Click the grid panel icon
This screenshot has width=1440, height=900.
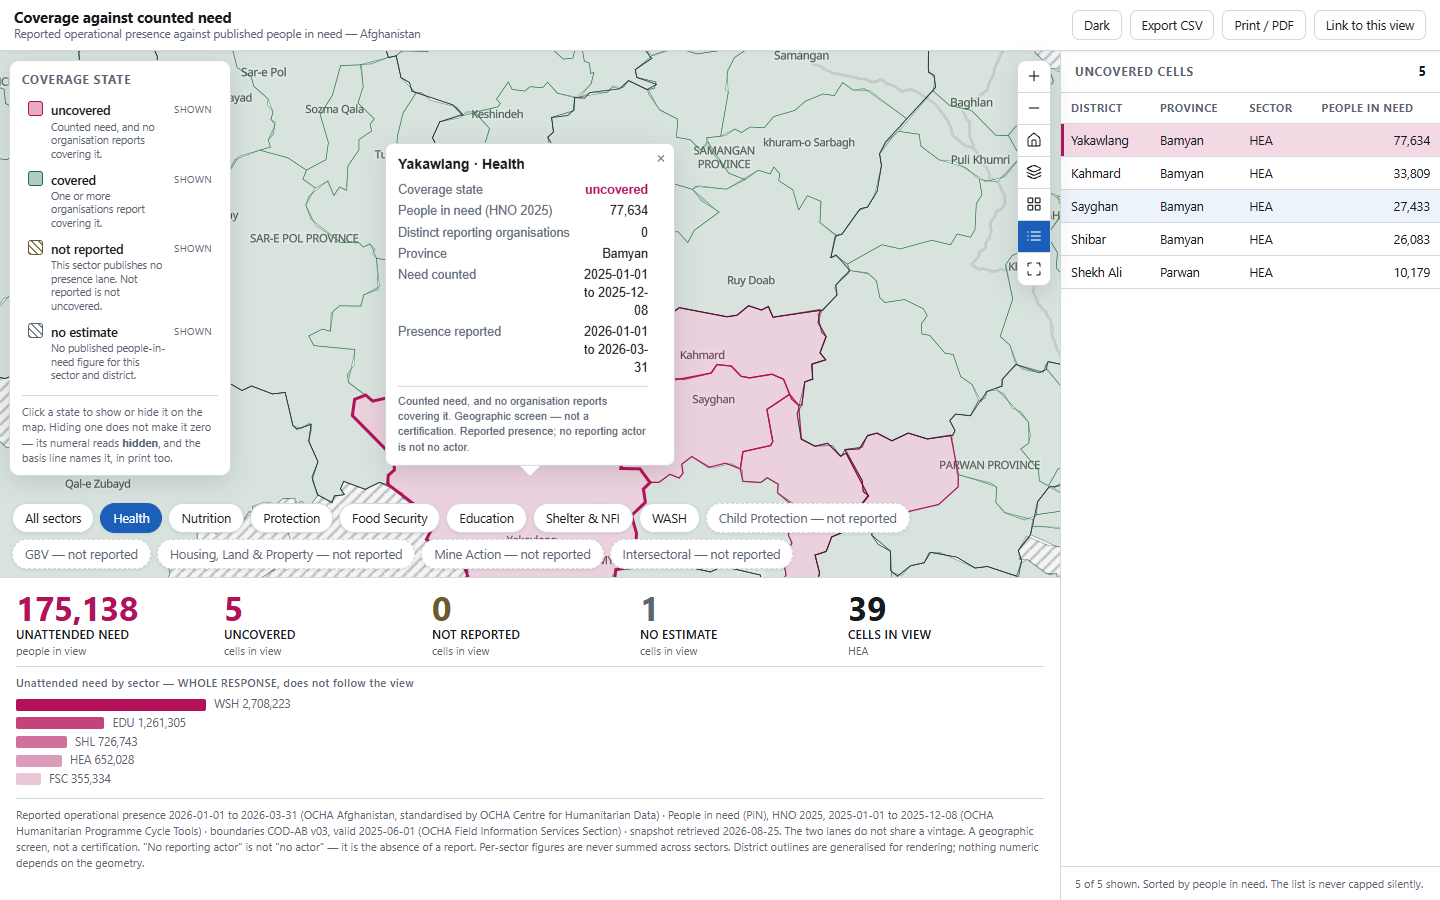click(x=1034, y=204)
